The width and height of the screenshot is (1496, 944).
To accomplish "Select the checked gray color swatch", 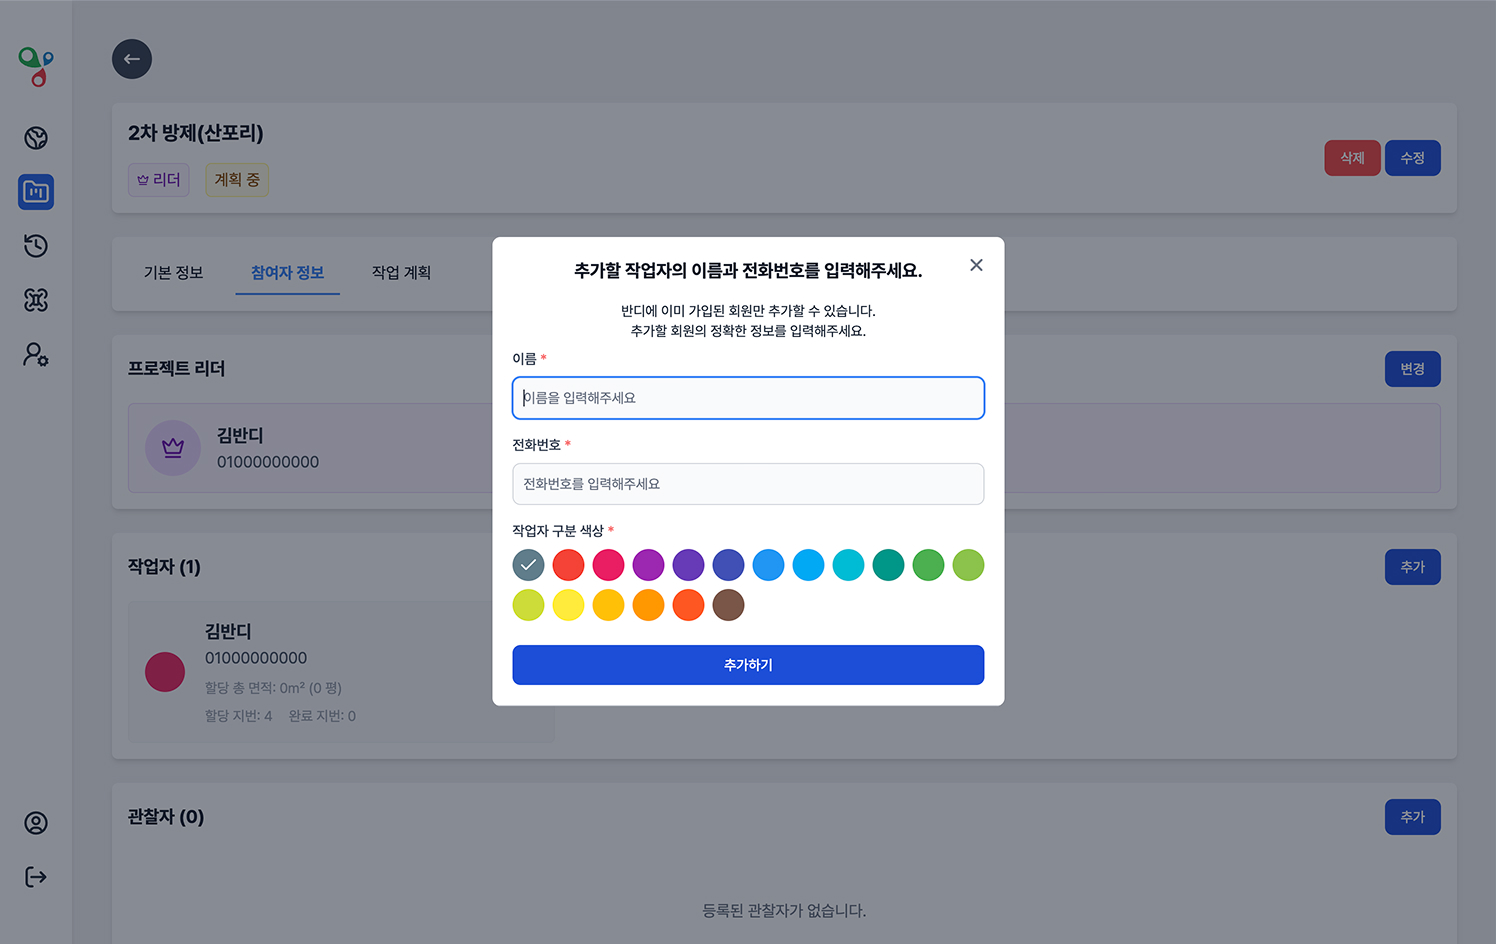I will pyautogui.click(x=528, y=565).
